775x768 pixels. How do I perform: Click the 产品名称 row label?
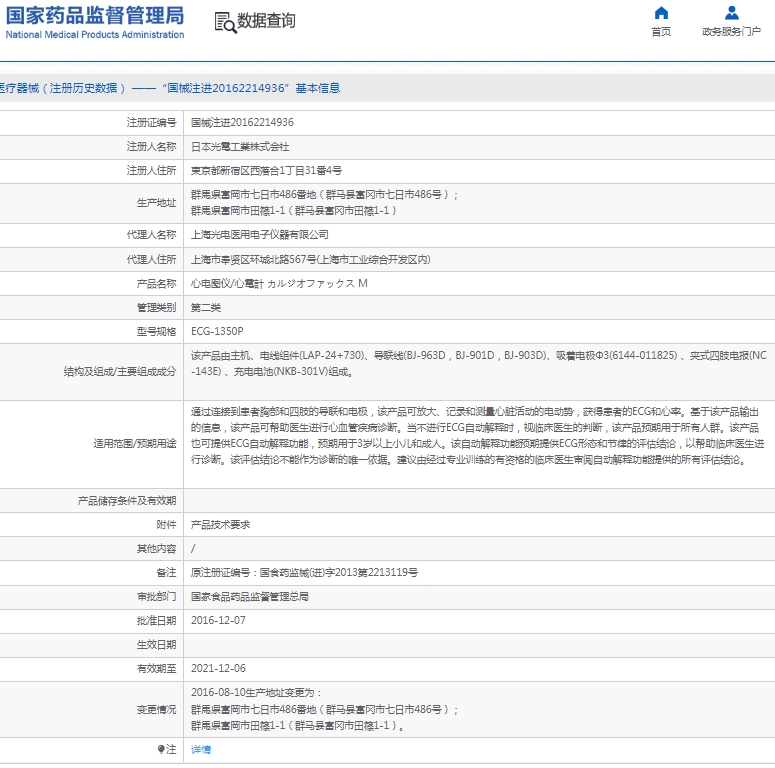[156, 284]
